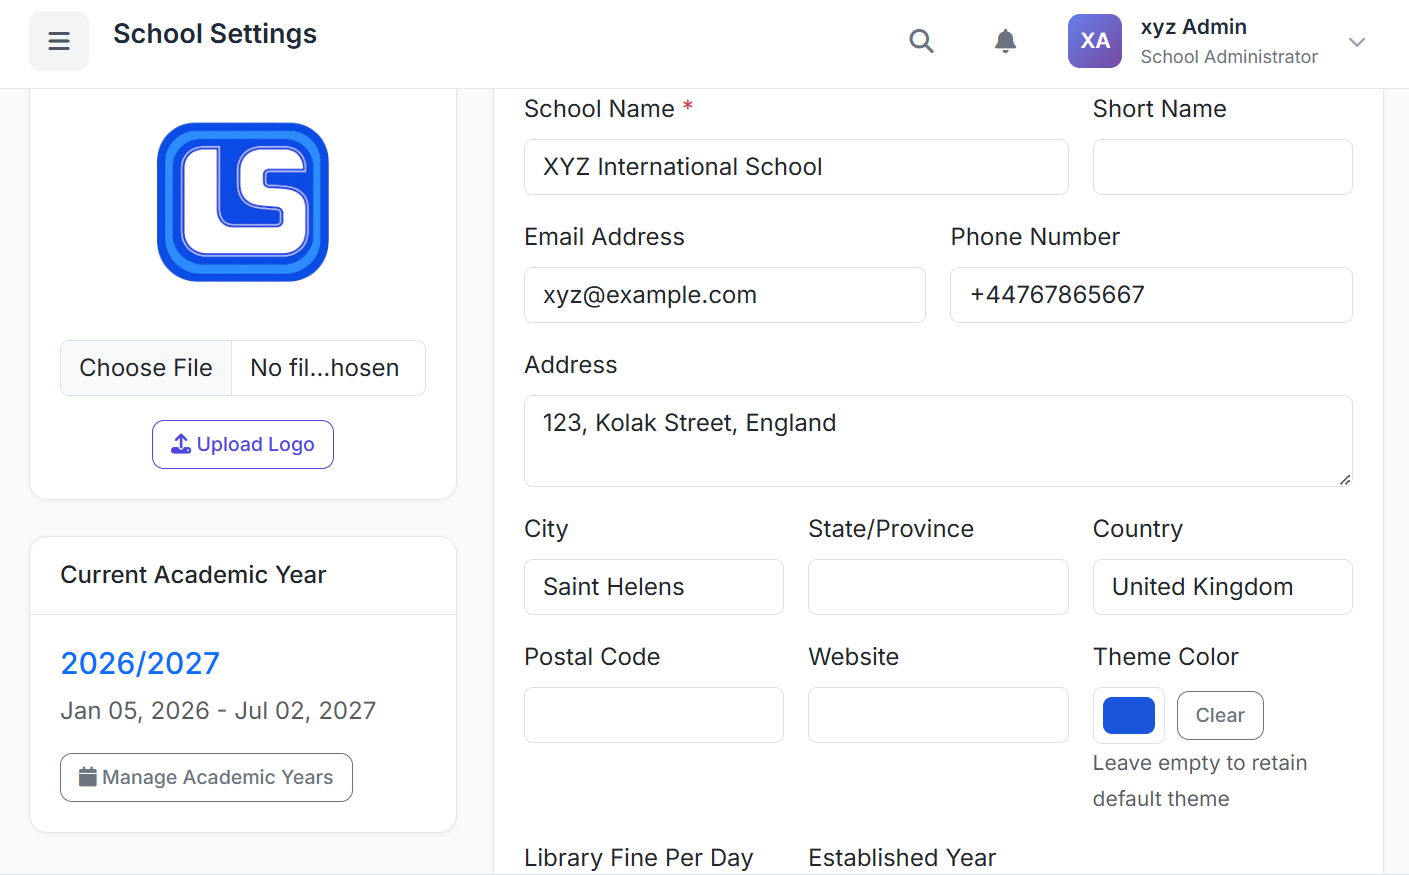
Task: Click into the Short Name field
Action: tap(1221, 167)
